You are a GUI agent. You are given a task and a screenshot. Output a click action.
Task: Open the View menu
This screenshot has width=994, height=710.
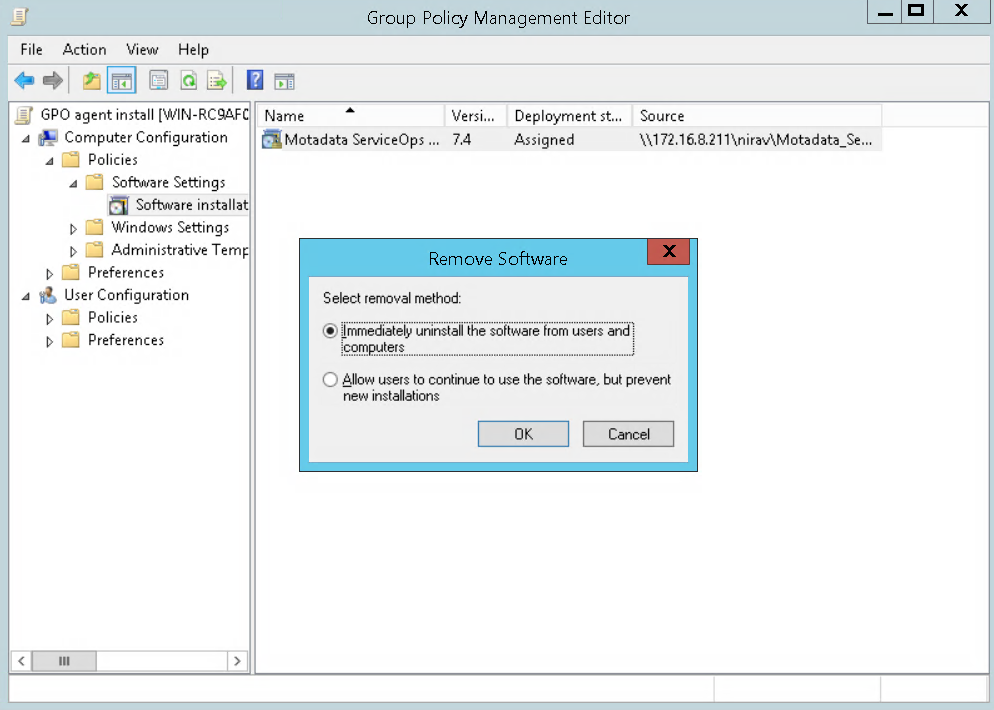(142, 49)
